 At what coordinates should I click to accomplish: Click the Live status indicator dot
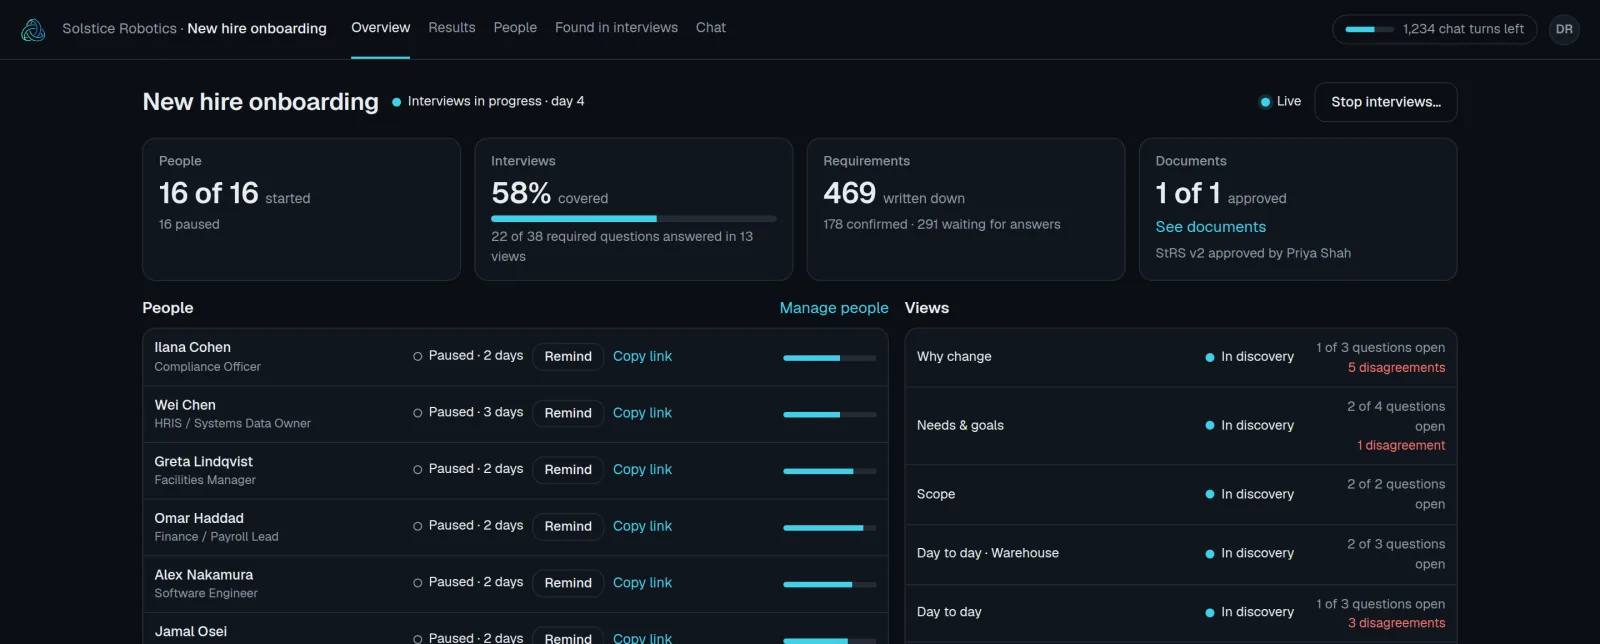(1265, 102)
